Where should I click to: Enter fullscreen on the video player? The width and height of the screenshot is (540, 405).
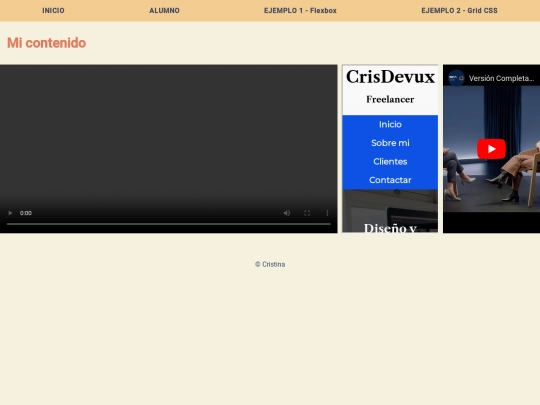[x=307, y=213]
